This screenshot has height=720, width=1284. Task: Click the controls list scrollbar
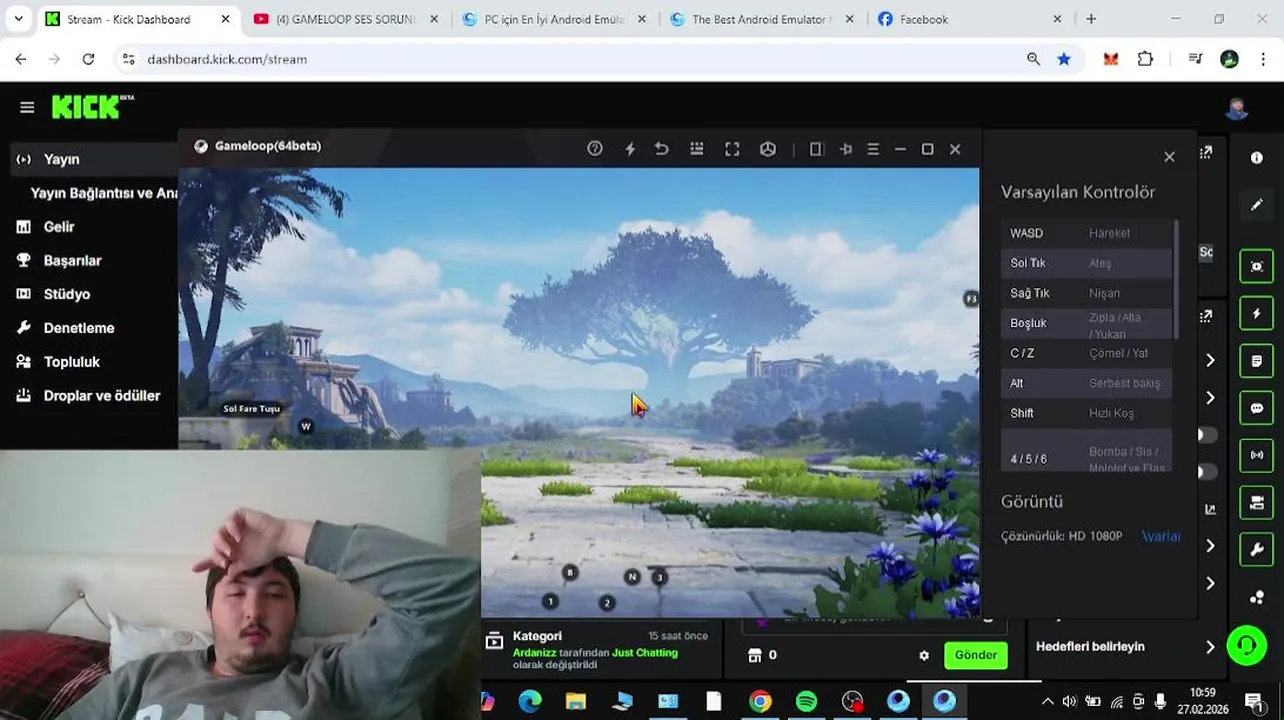point(1176,279)
